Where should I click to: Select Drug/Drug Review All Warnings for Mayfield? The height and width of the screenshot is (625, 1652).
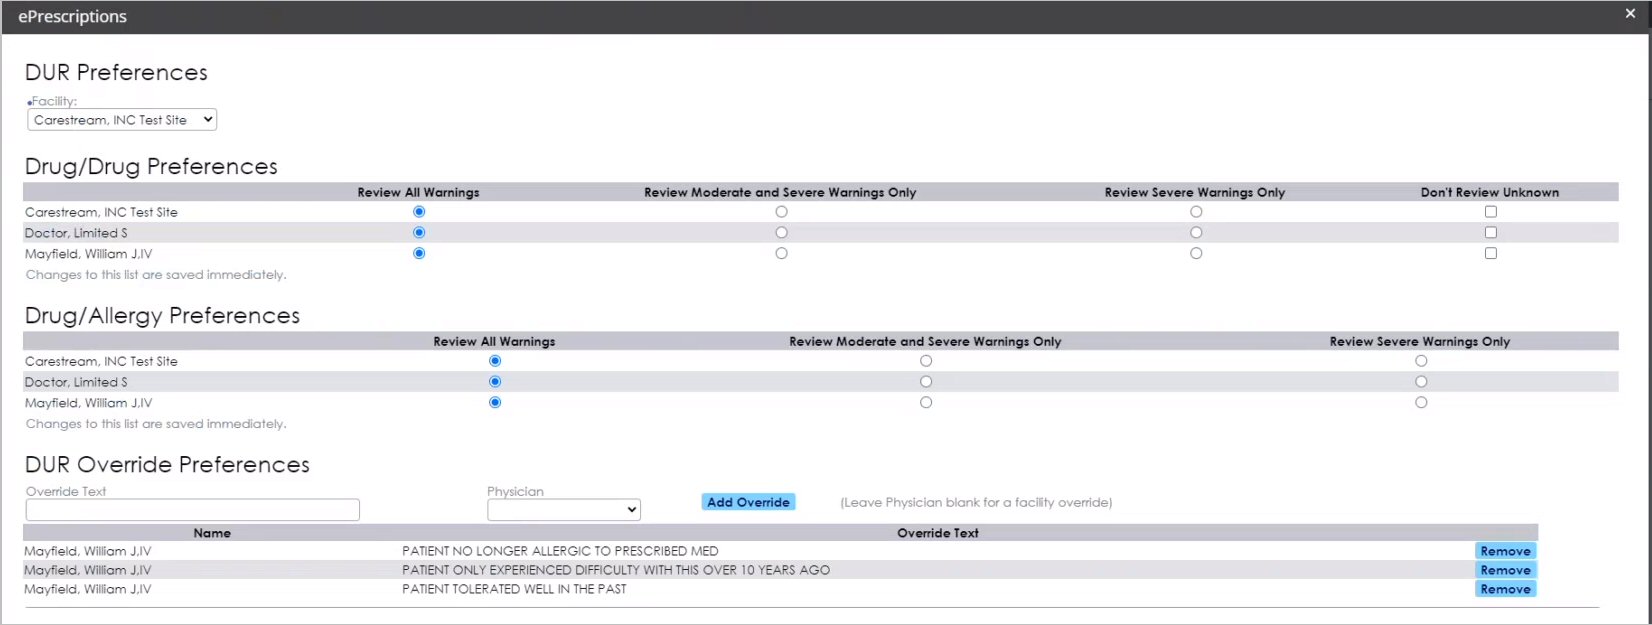pos(419,254)
